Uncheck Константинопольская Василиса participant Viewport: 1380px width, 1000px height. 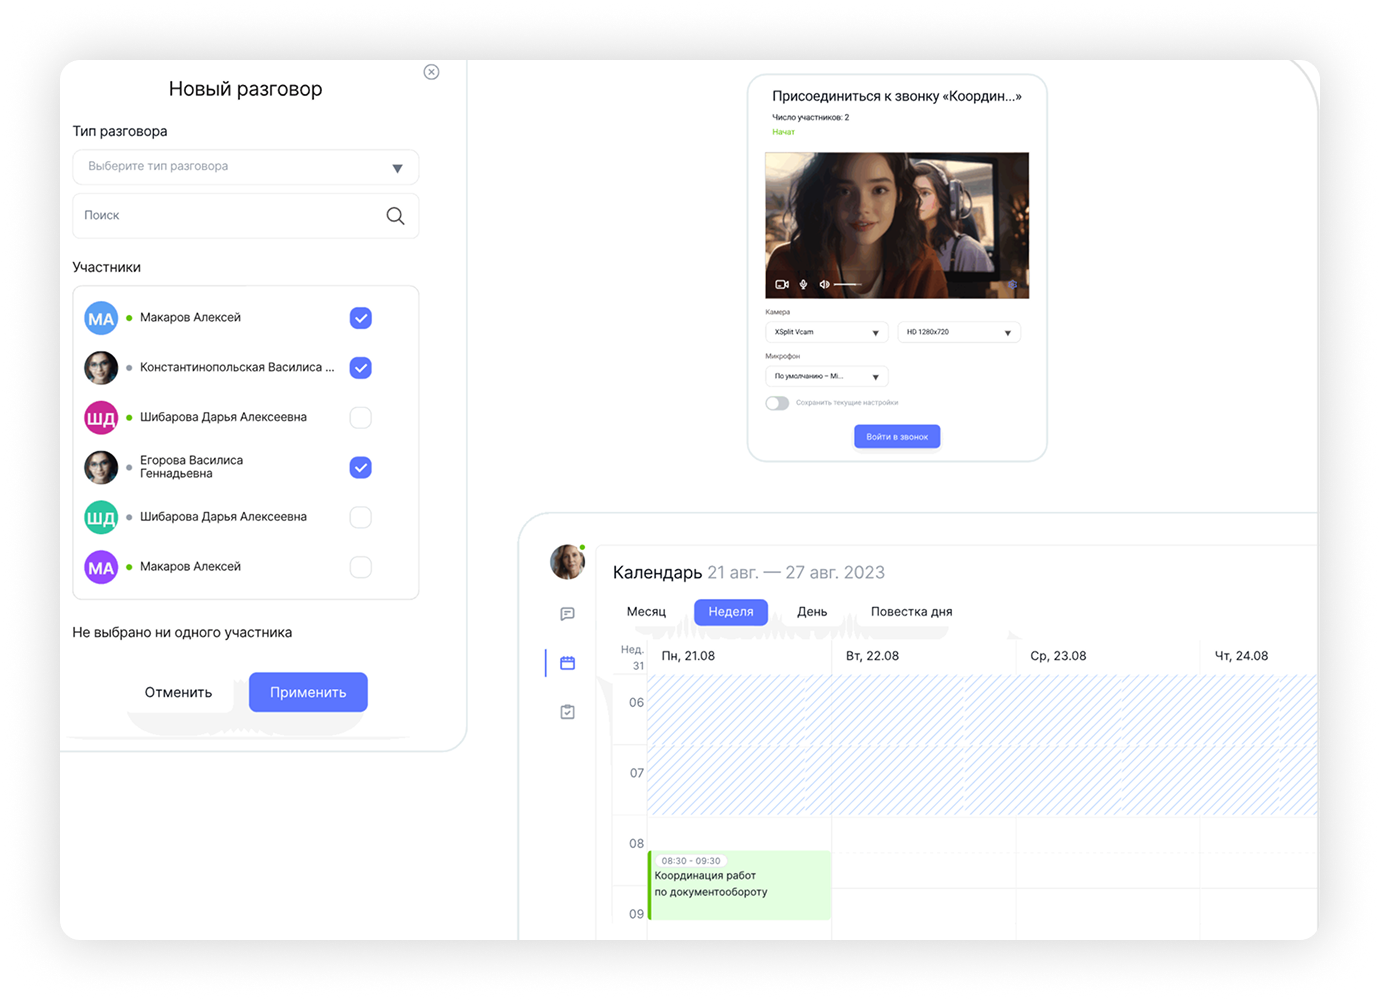pyautogui.click(x=361, y=368)
